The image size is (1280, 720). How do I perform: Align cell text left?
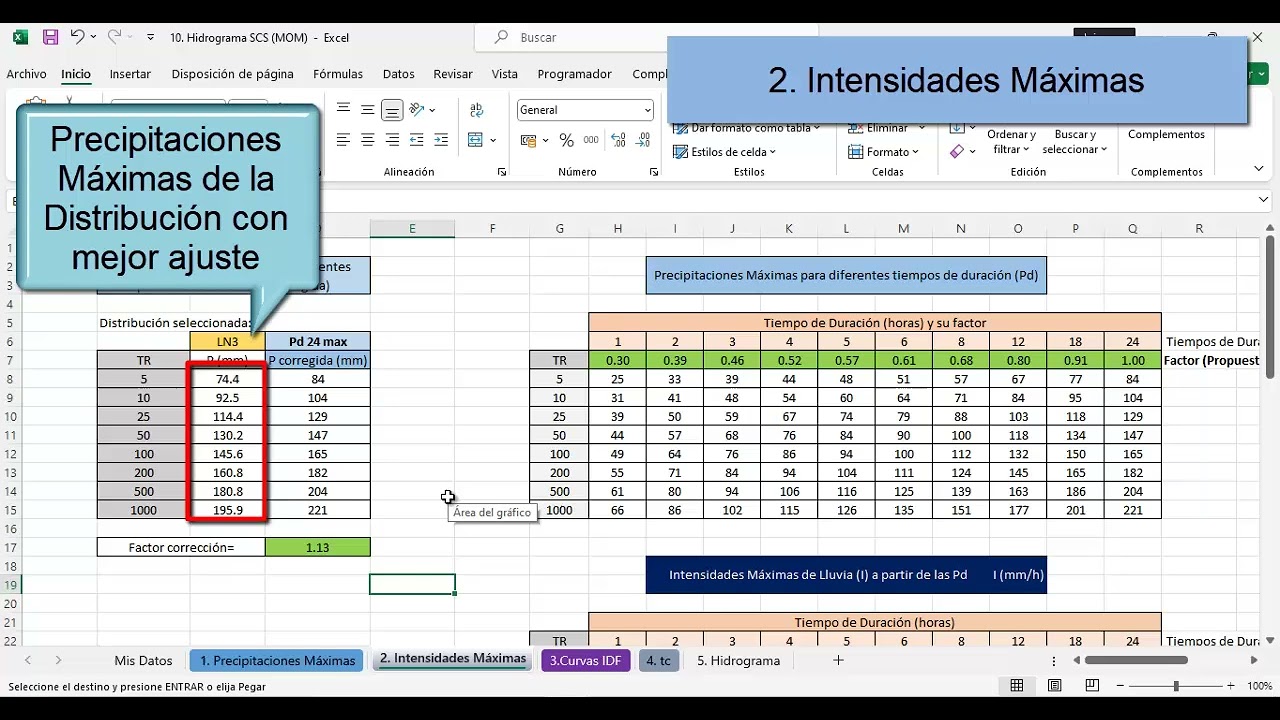343,140
